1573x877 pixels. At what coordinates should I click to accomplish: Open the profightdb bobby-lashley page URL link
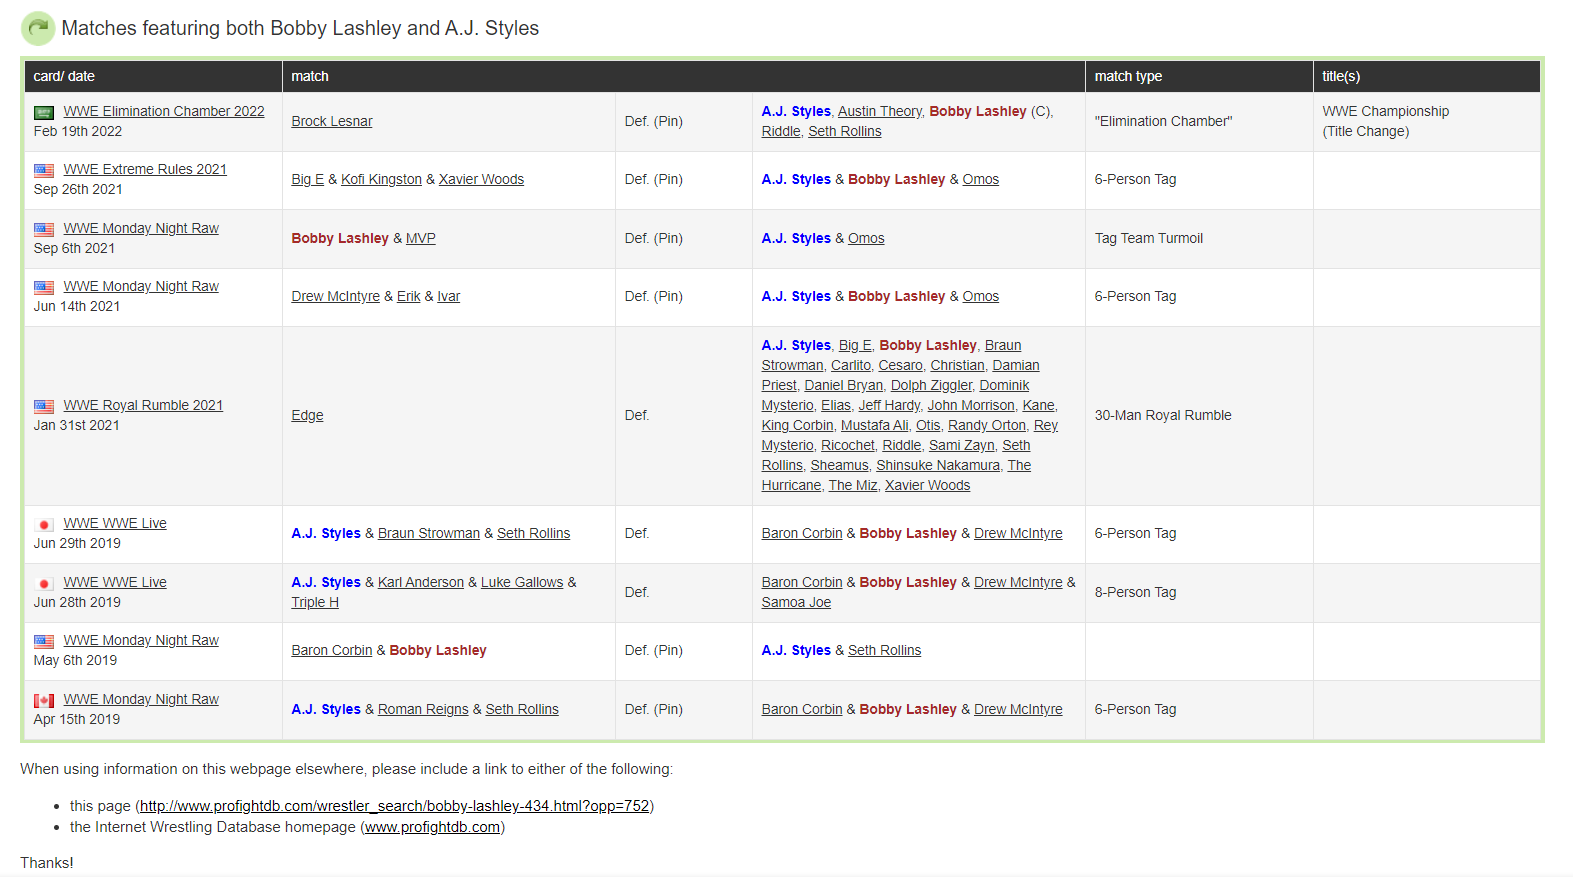pos(395,805)
